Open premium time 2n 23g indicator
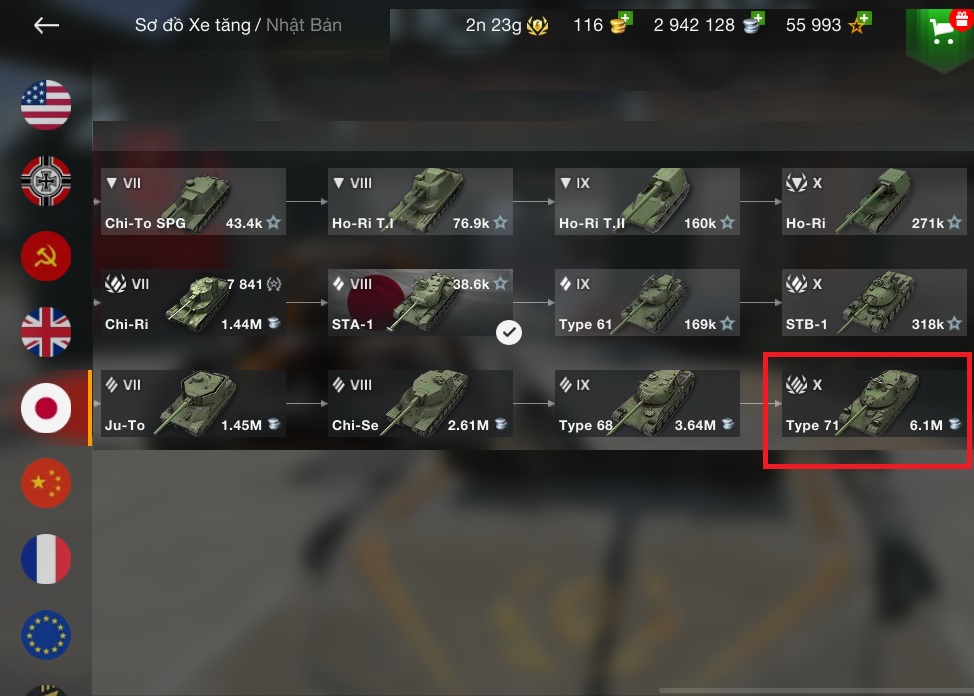 (506, 25)
